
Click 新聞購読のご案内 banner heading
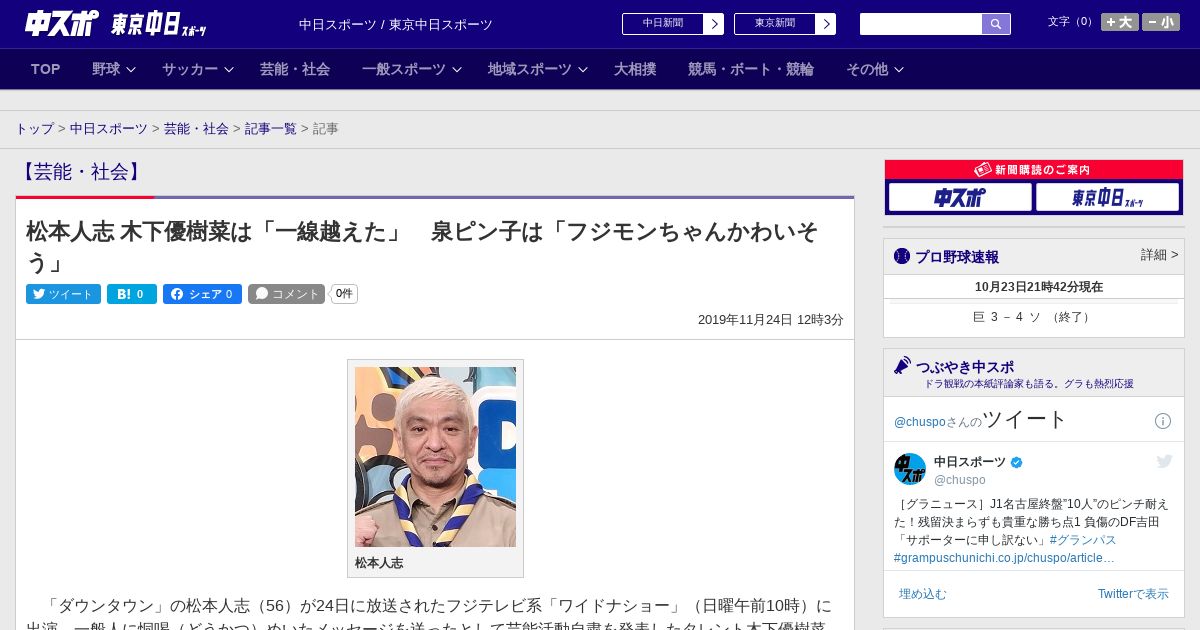tap(1034, 170)
